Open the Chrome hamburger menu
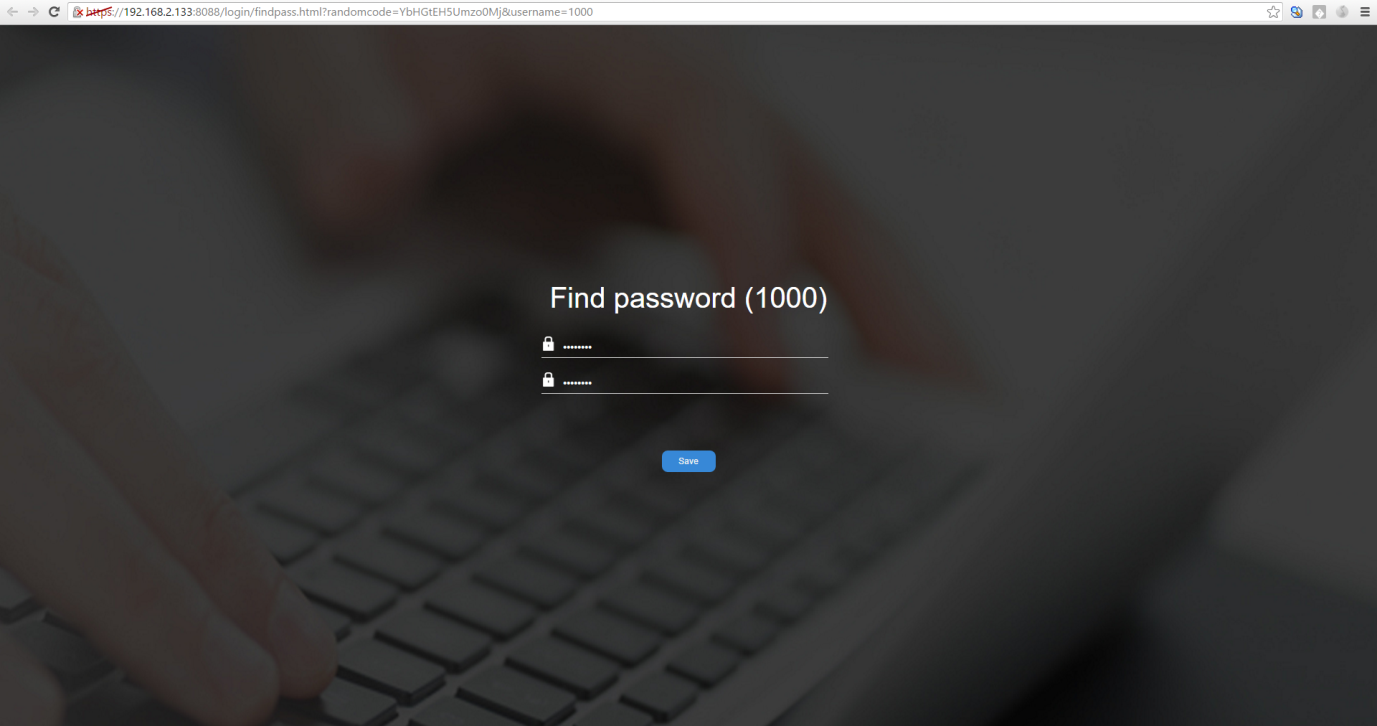 tap(1365, 12)
